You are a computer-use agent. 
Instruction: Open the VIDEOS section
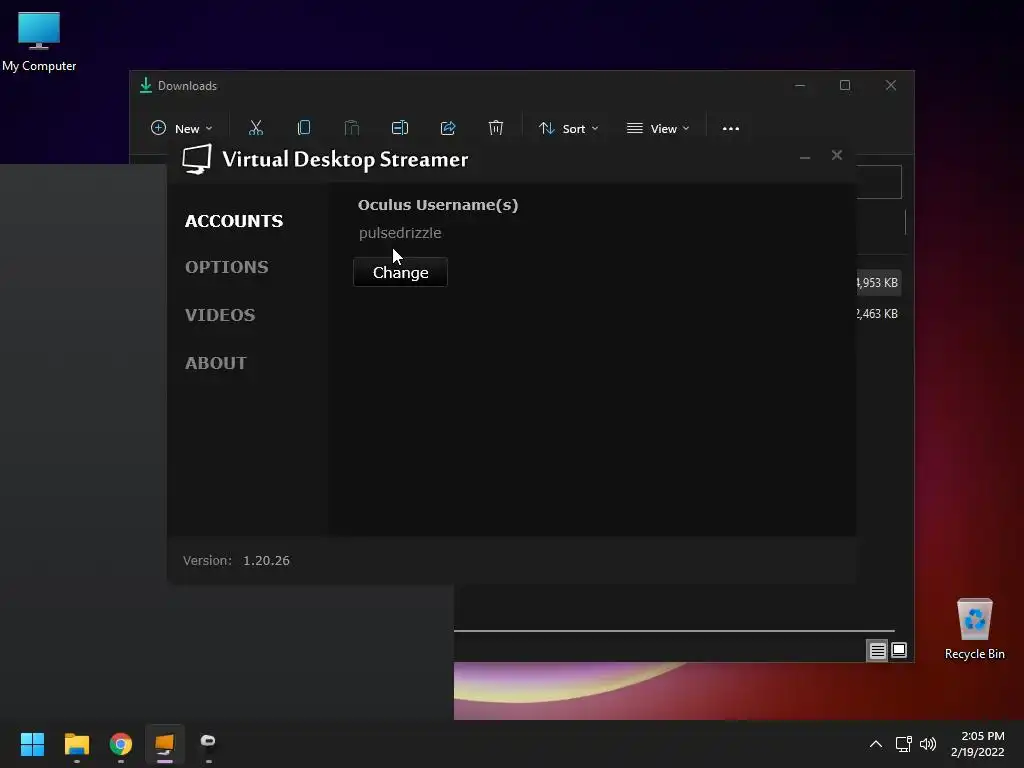click(220, 315)
